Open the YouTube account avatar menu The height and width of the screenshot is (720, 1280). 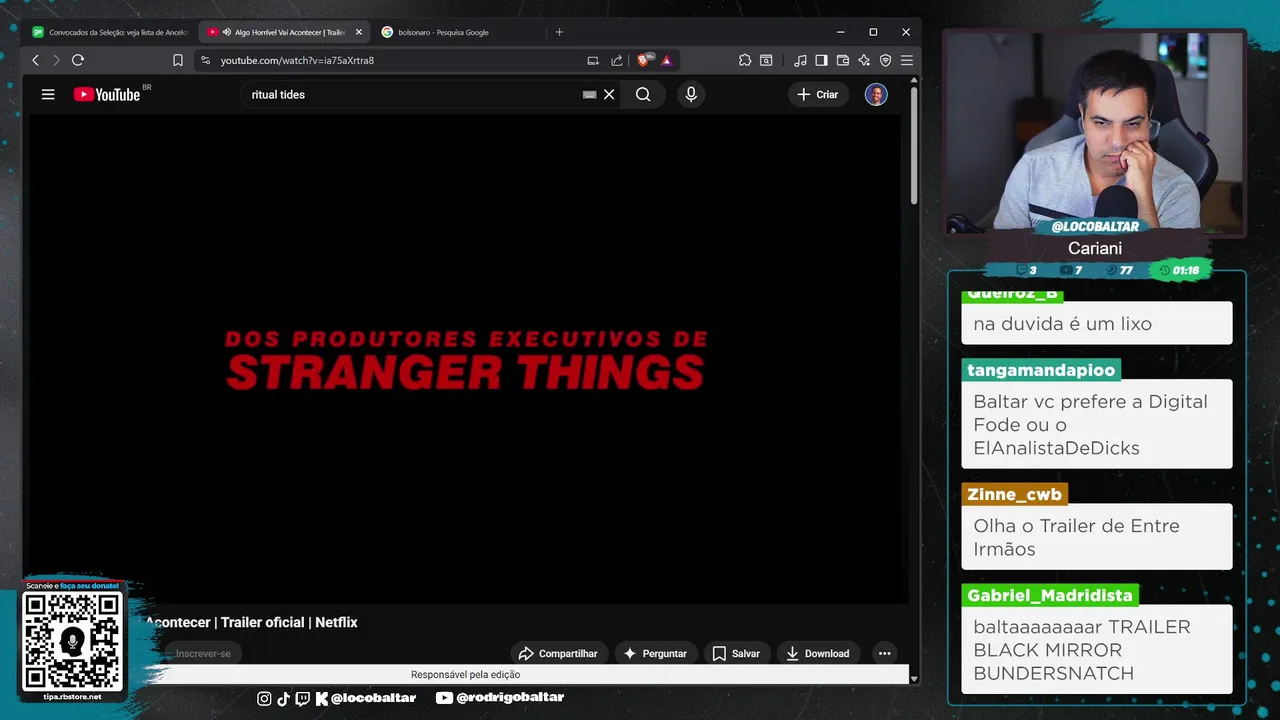876,94
